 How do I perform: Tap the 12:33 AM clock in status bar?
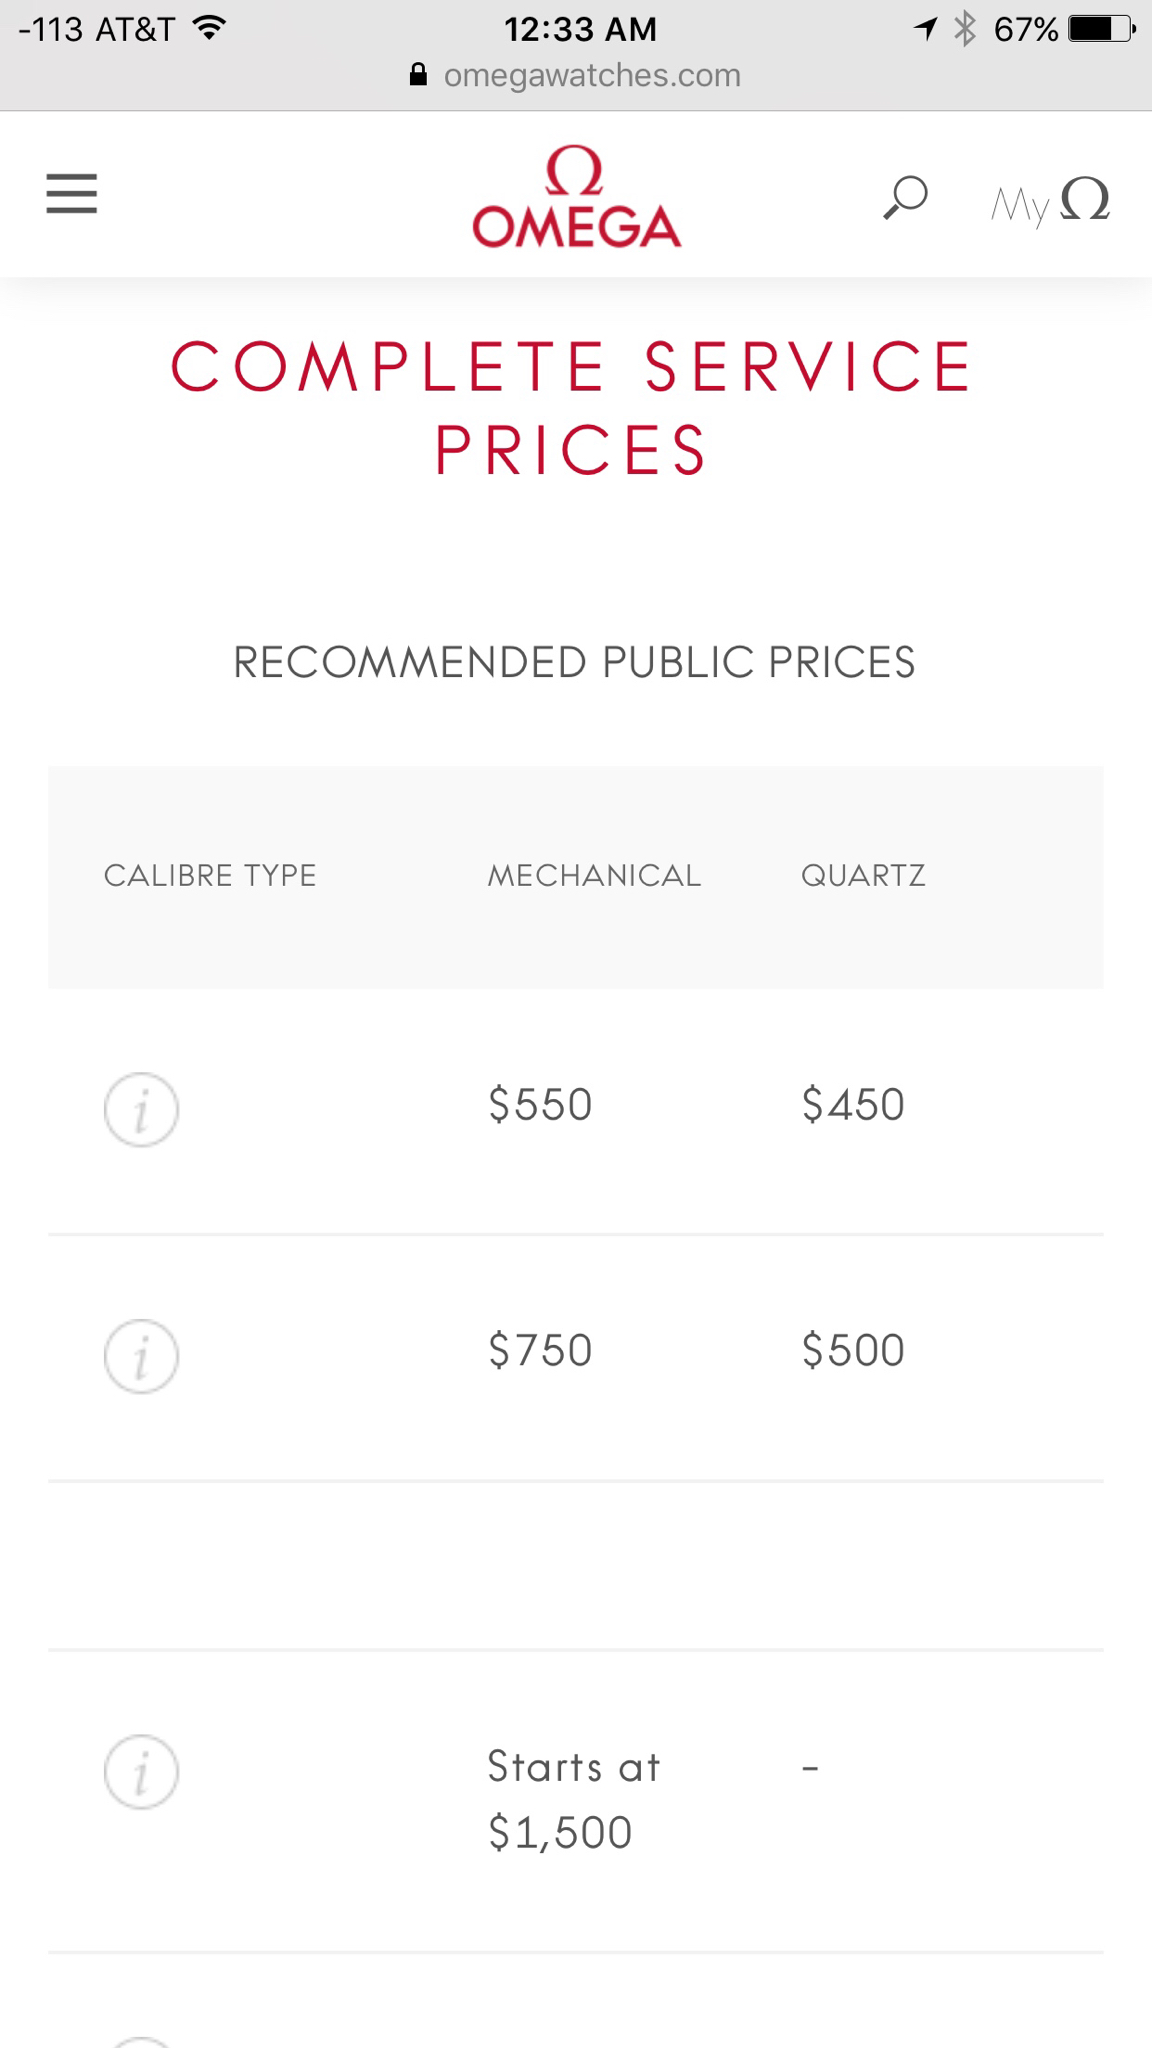pos(580,29)
